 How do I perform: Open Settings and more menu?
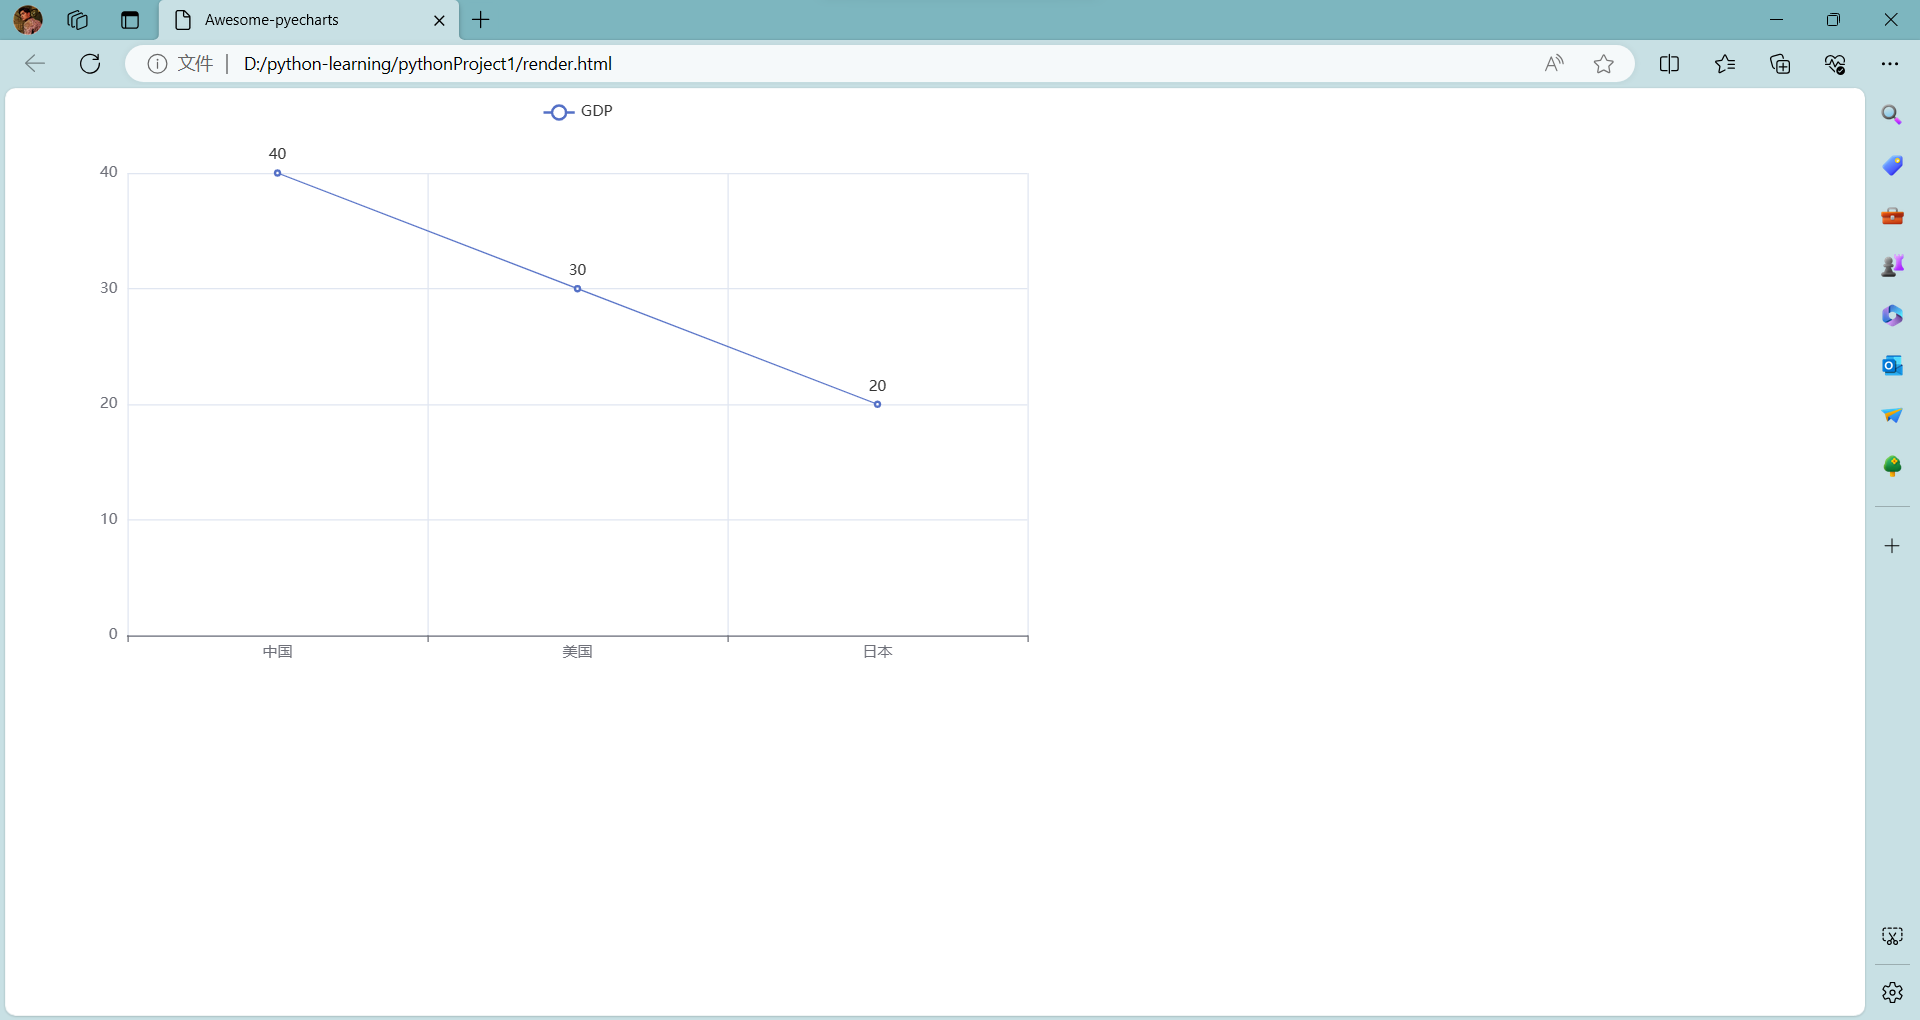pyautogui.click(x=1890, y=64)
